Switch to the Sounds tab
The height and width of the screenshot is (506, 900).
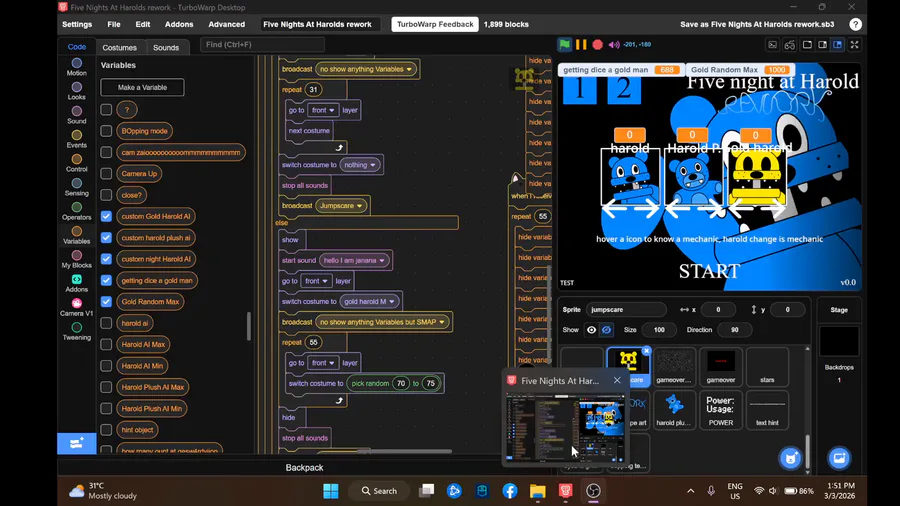coord(166,48)
